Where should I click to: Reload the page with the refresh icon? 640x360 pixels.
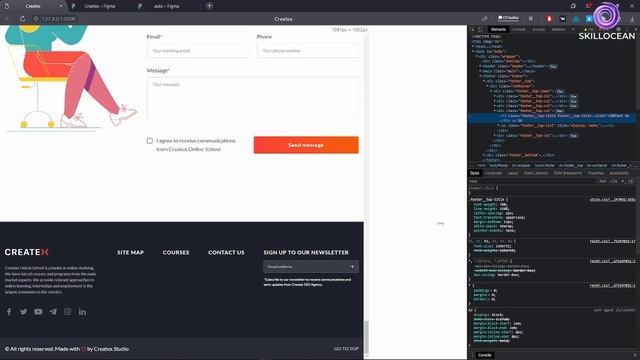tap(22, 19)
